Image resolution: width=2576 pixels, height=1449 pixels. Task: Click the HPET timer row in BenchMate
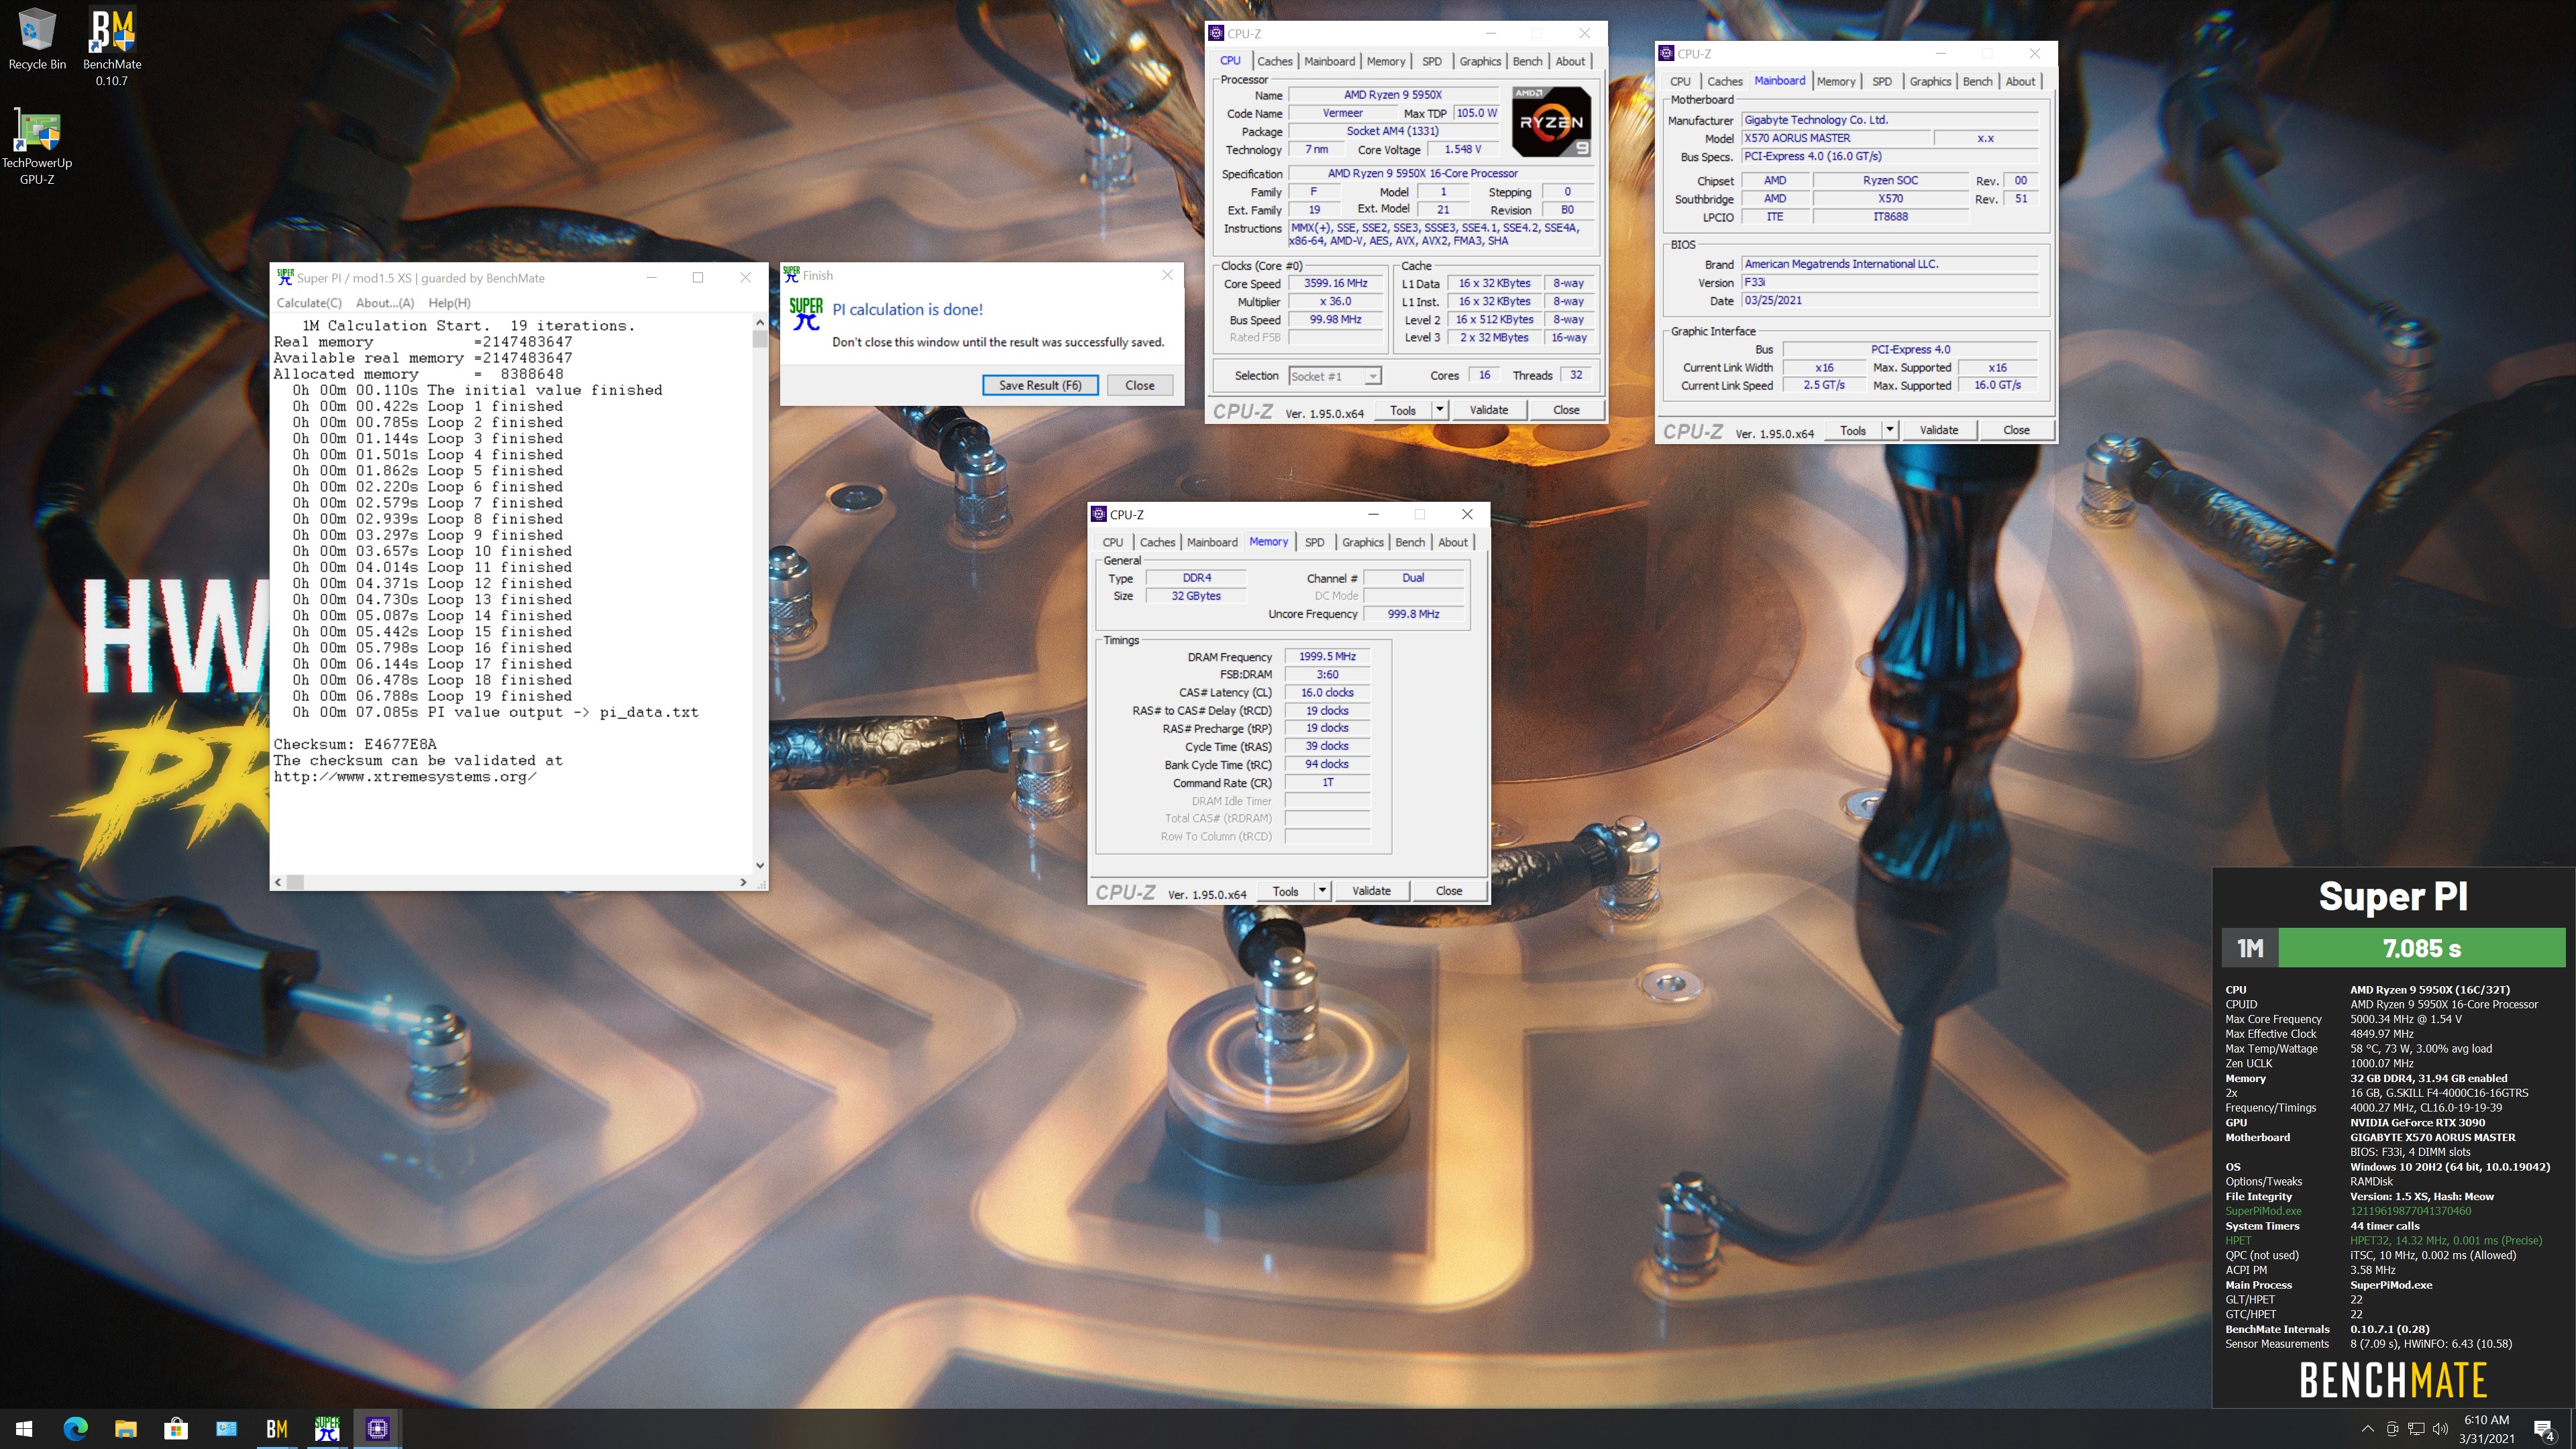pyautogui.click(x=2384, y=1240)
